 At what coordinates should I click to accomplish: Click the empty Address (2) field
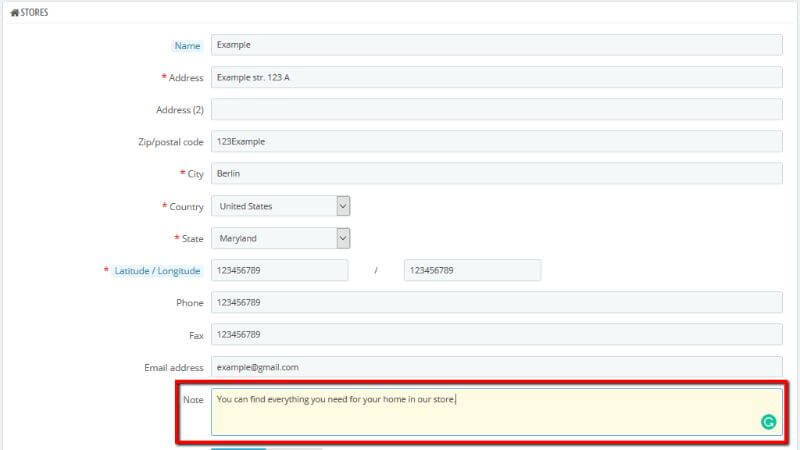pyautogui.click(x=496, y=109)
